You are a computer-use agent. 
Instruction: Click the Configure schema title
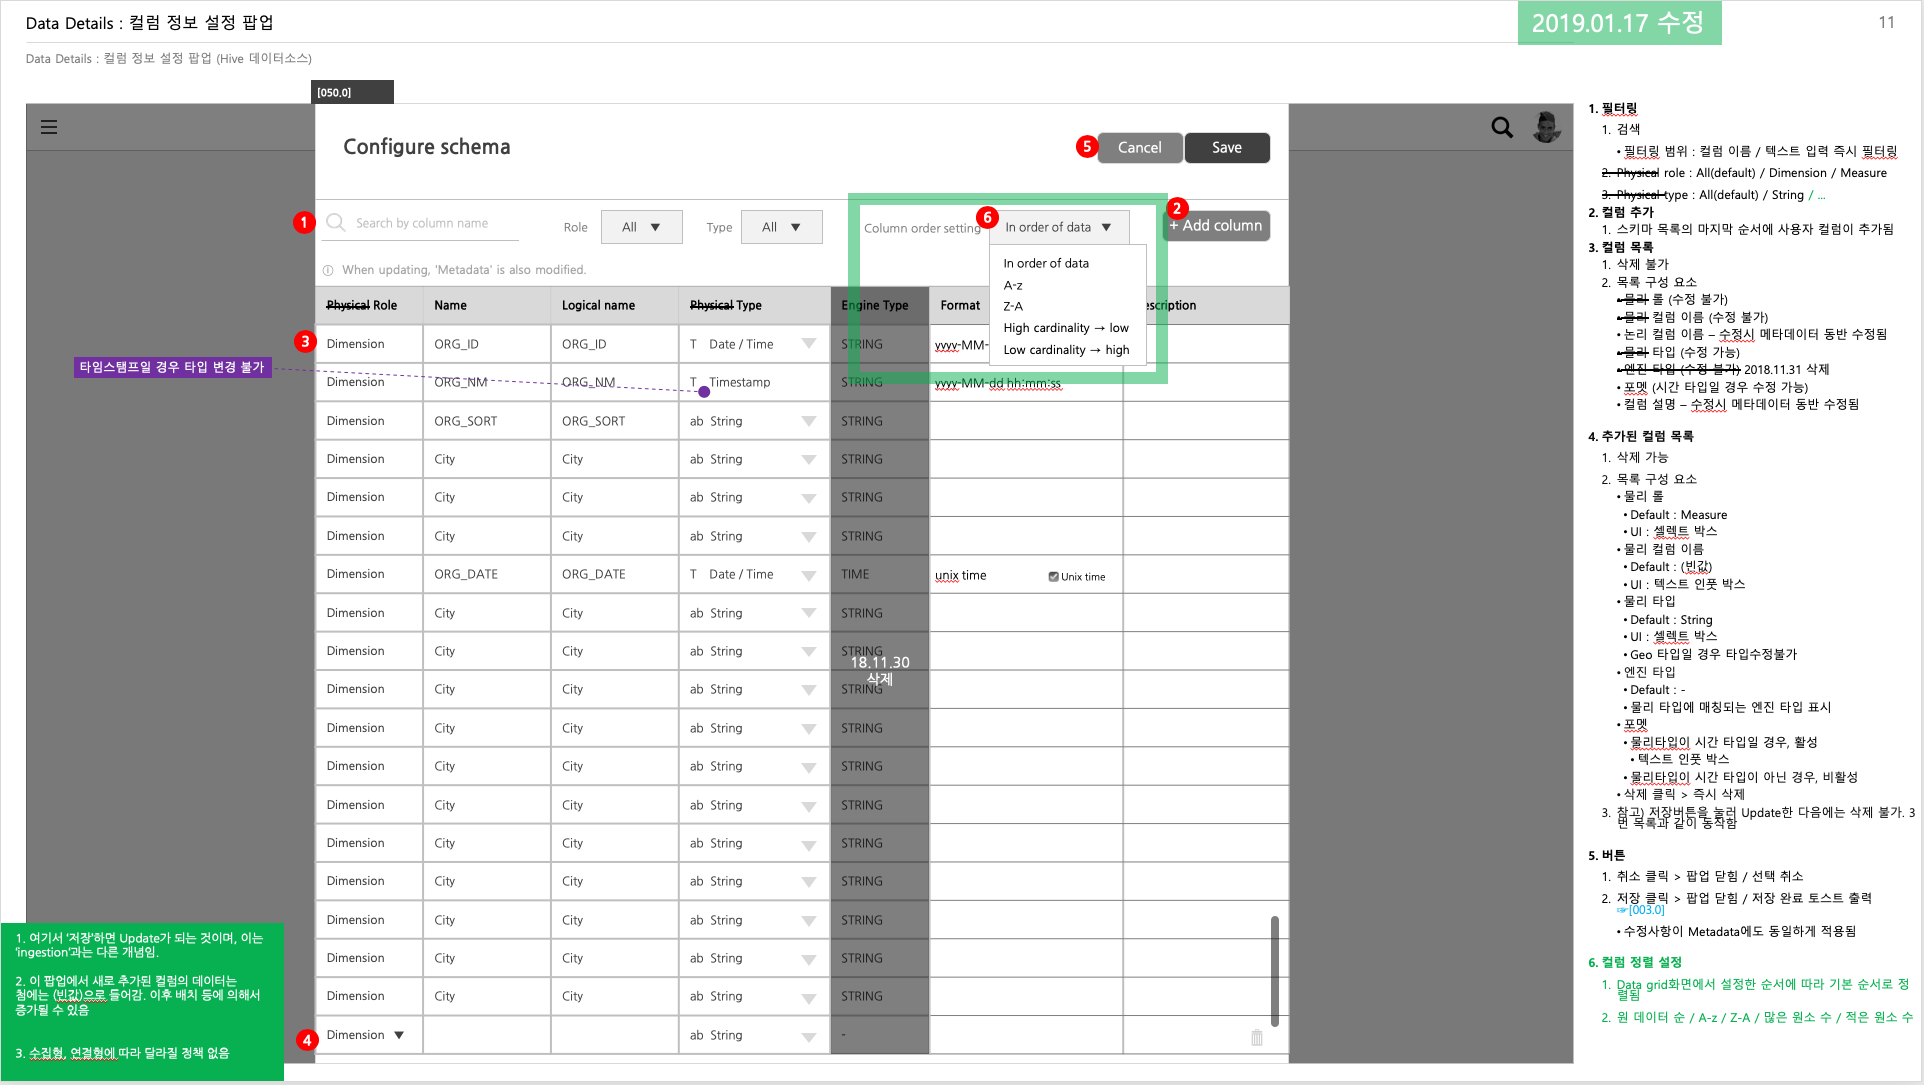[x=427, y=147]
